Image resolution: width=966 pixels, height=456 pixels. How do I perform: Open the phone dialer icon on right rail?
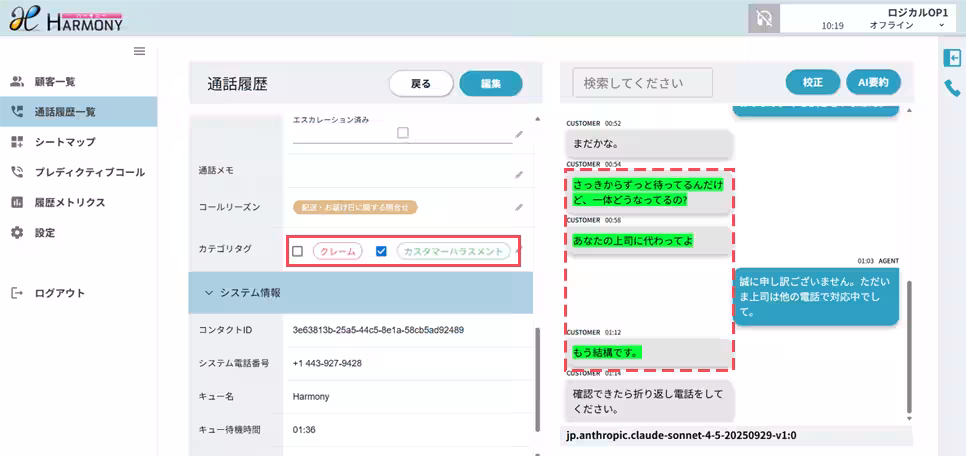(952, 89)
